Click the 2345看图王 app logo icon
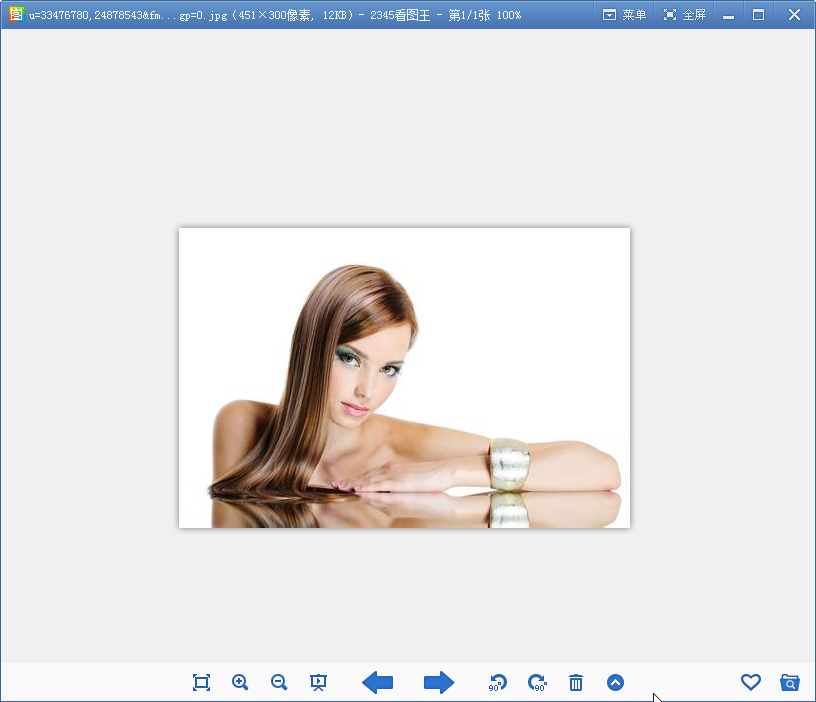Viewport: 816px width, 702px height. [x=16, y=14]
